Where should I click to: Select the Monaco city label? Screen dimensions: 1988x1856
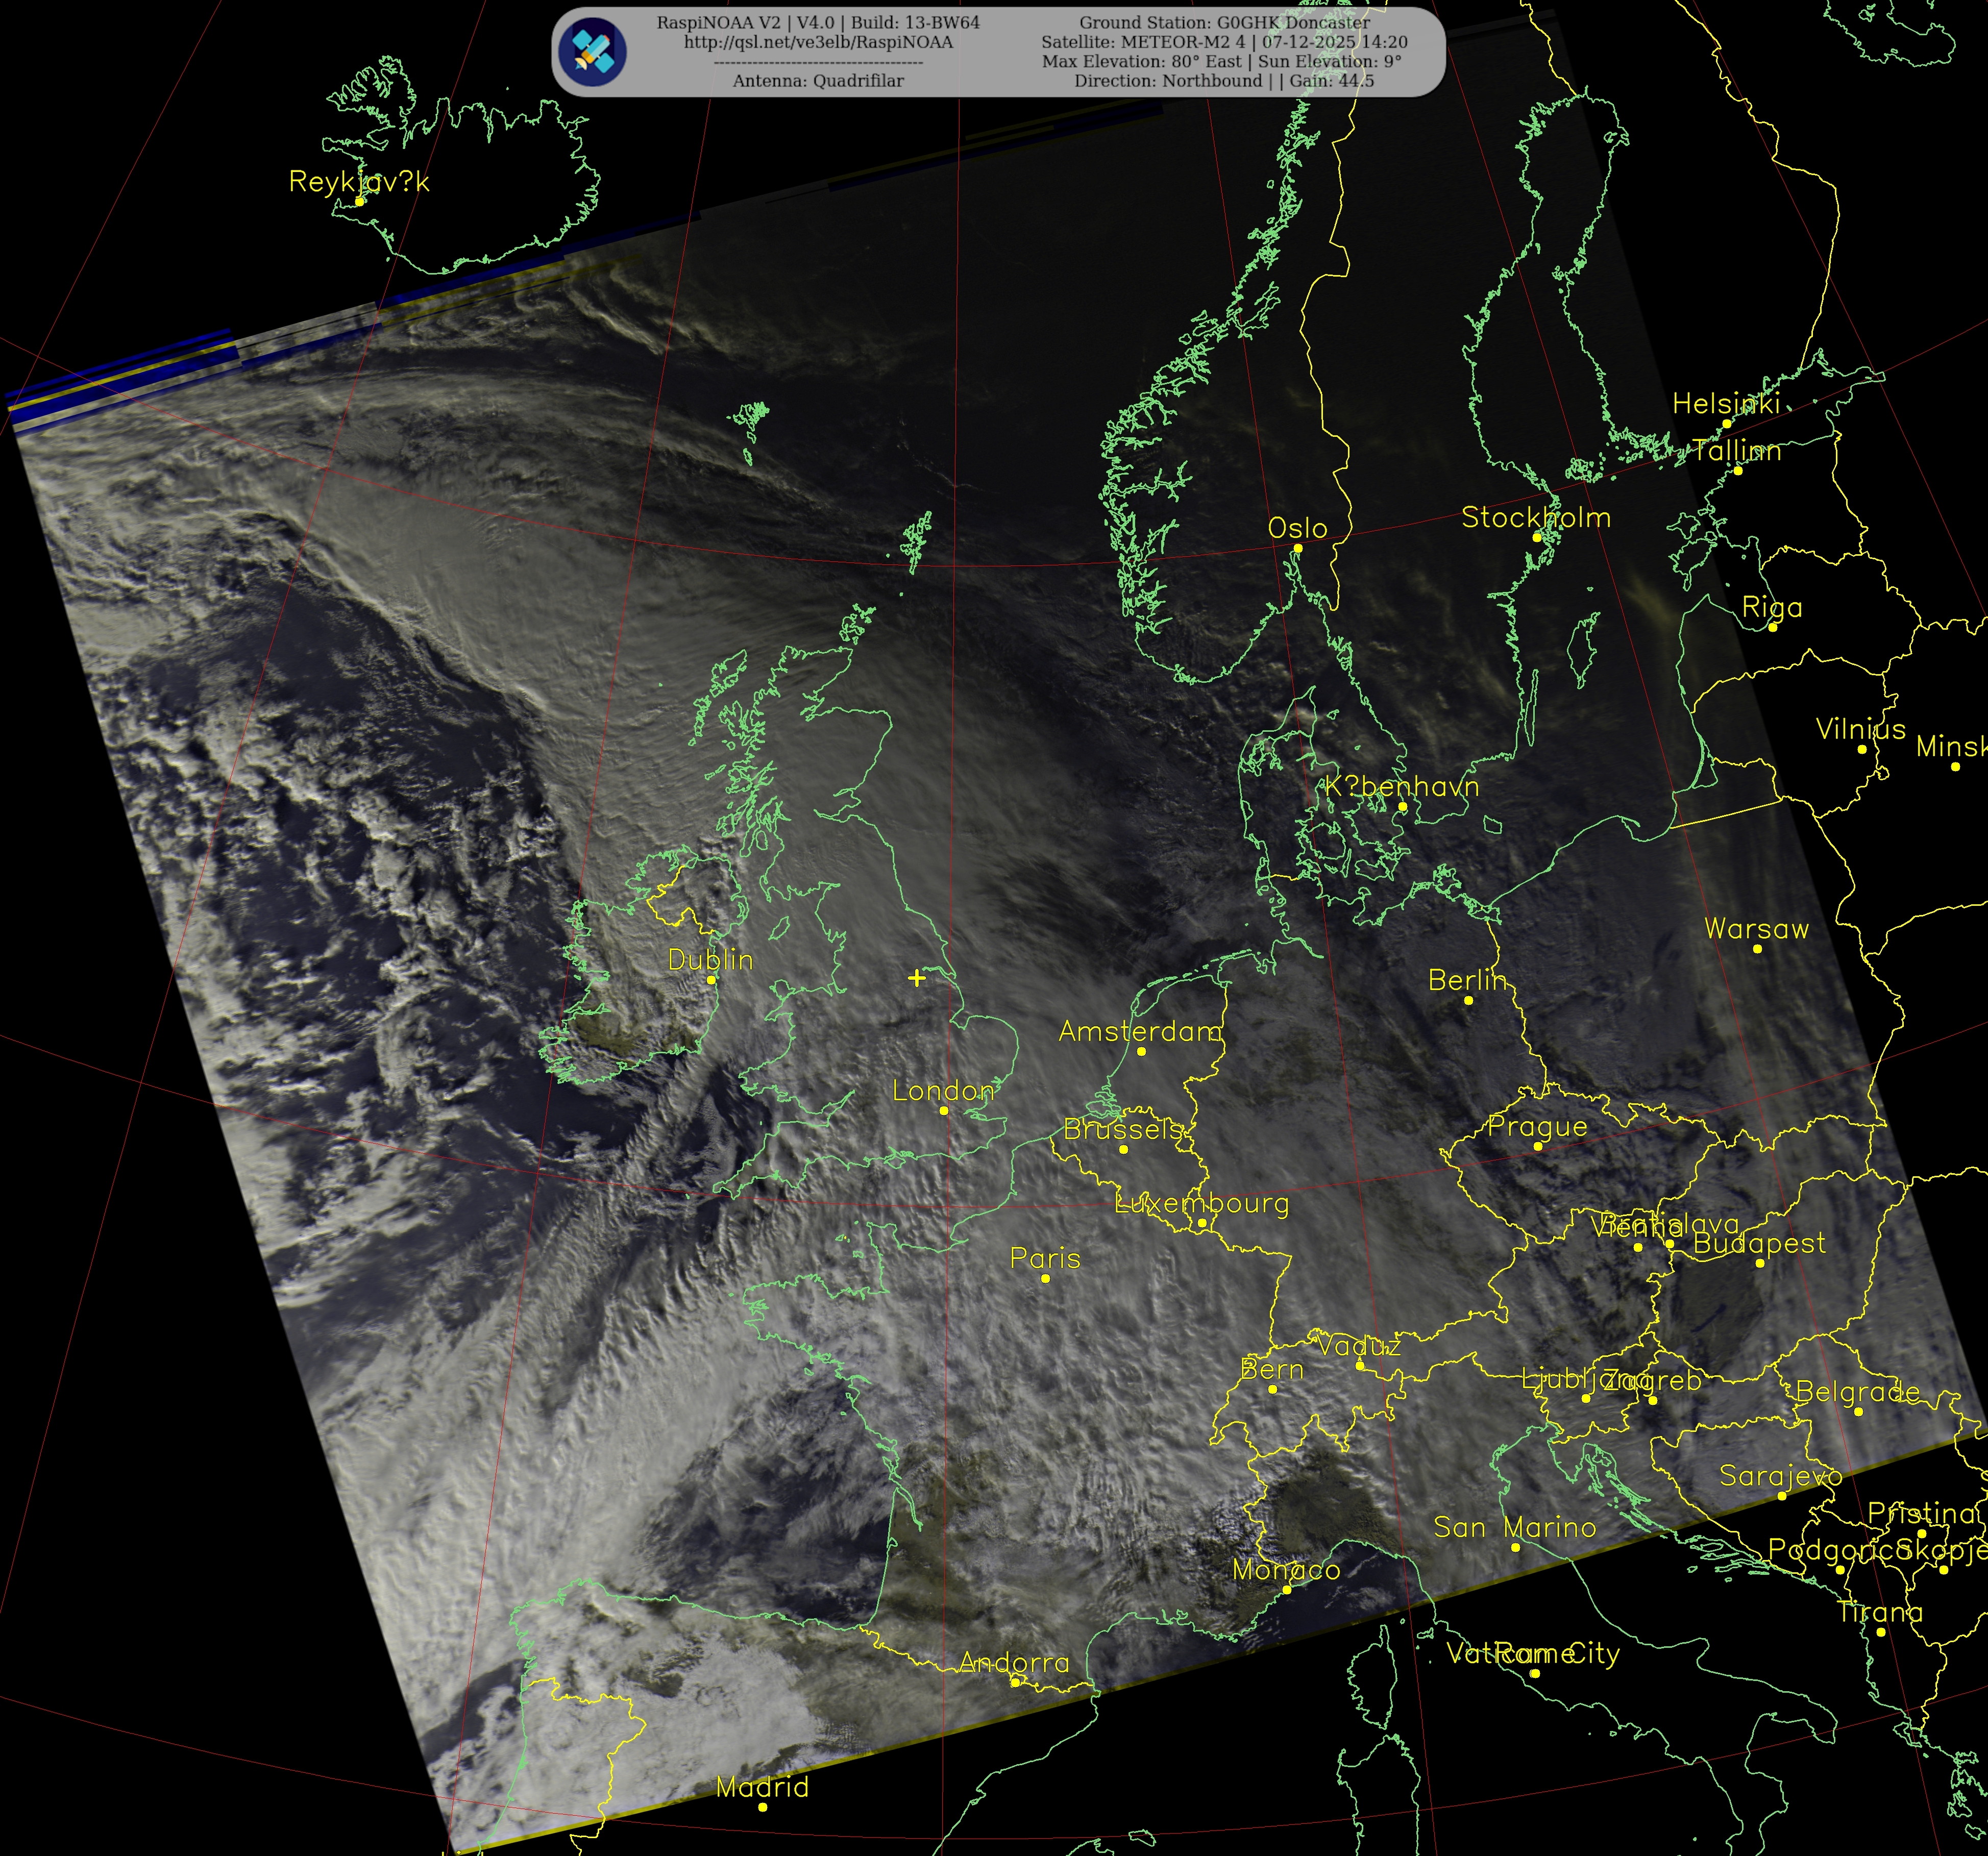1286,1570
